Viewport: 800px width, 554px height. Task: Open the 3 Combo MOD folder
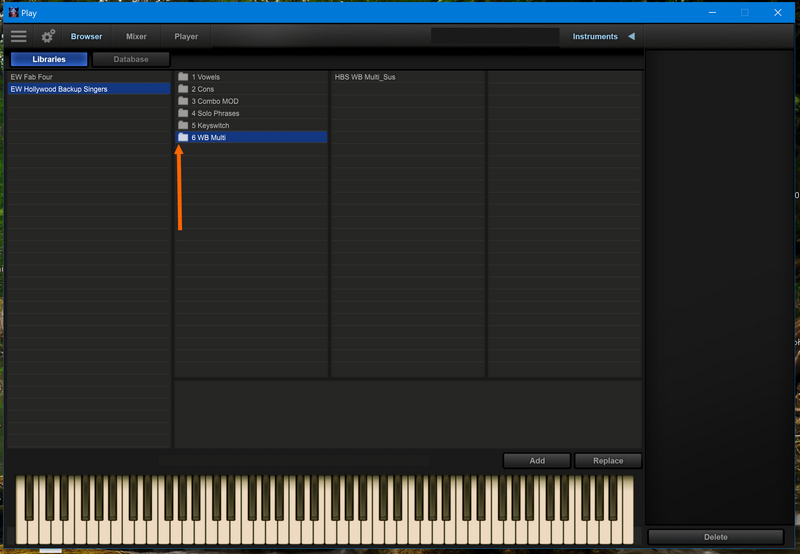[x=214, y=101]
